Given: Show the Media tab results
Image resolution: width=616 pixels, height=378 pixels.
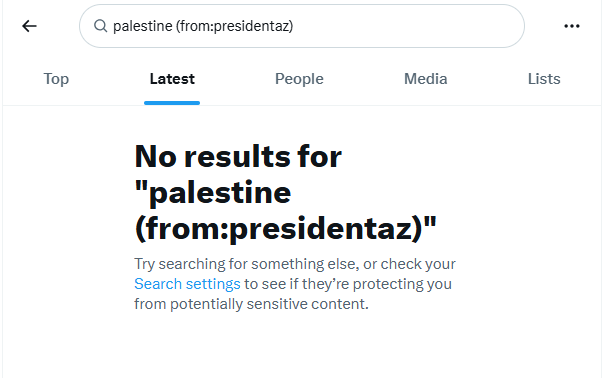Looking at the screenshot, I should [x=425, y=79].
